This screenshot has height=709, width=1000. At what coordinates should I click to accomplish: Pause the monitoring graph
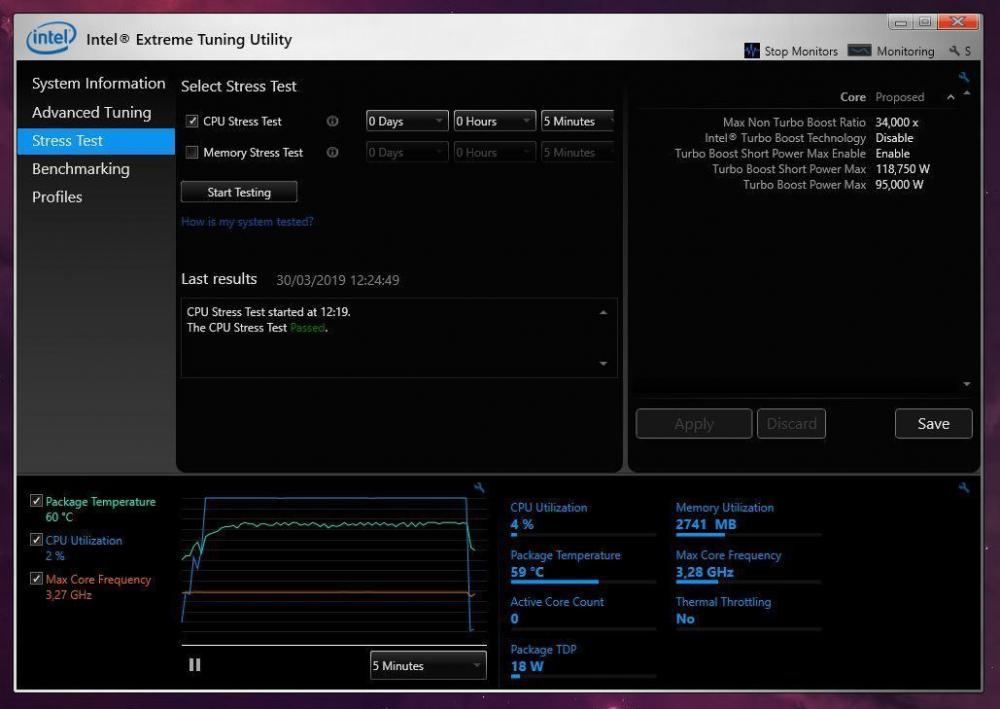pyautogui.click(x=195, y=665)
